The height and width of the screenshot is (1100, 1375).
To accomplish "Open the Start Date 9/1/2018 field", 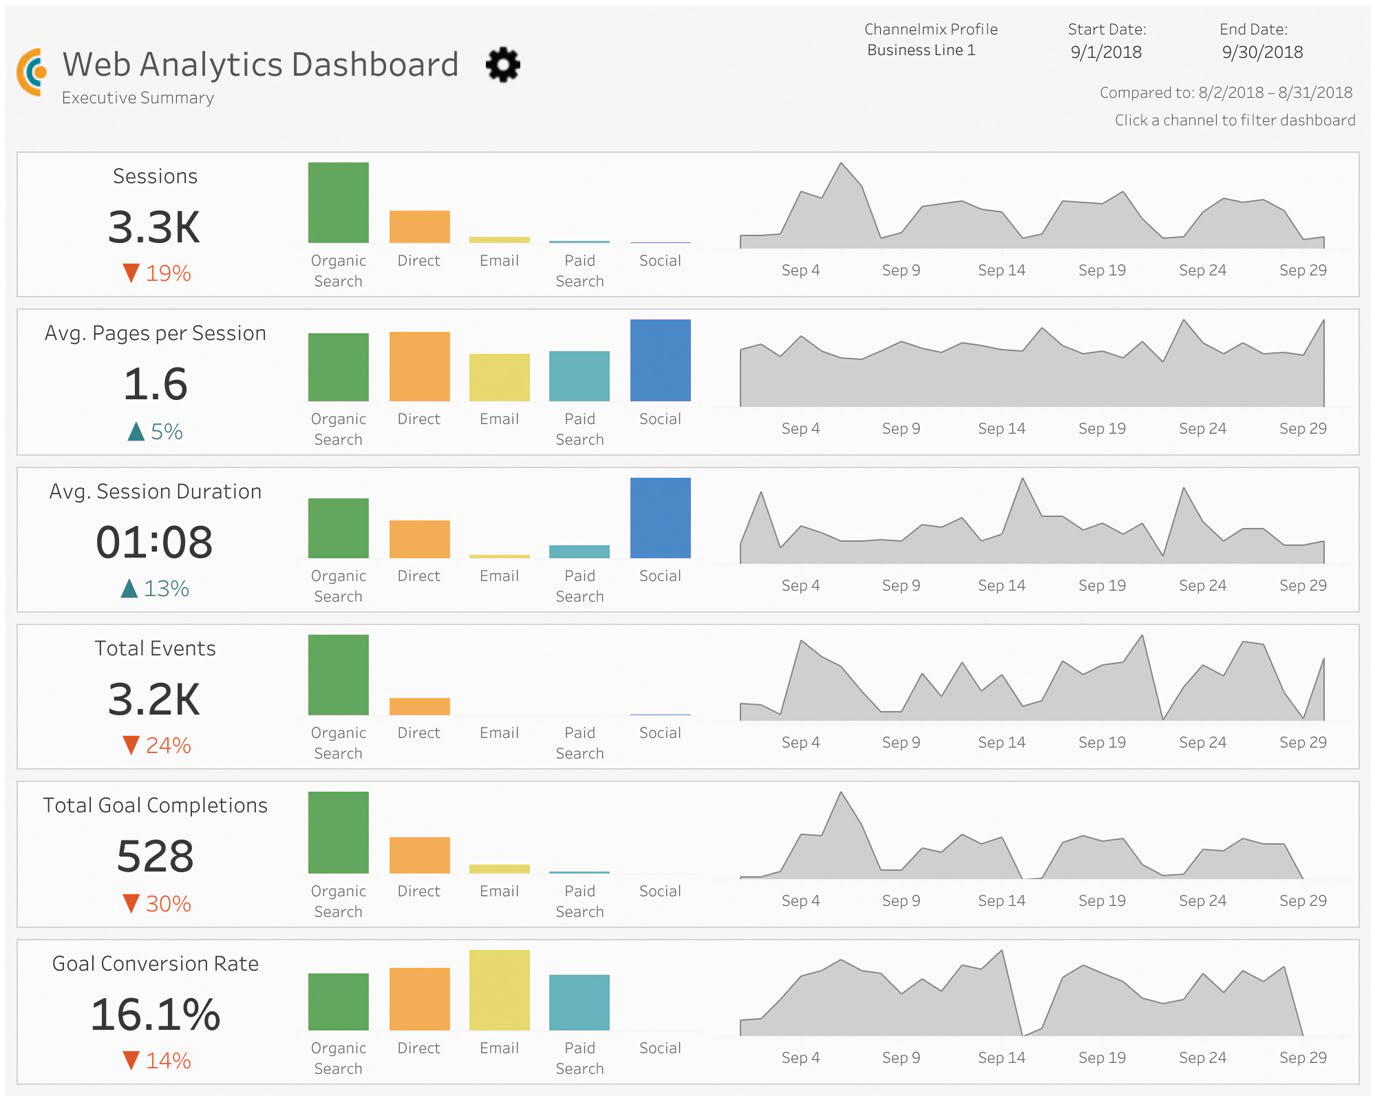I will [1105, 52].
